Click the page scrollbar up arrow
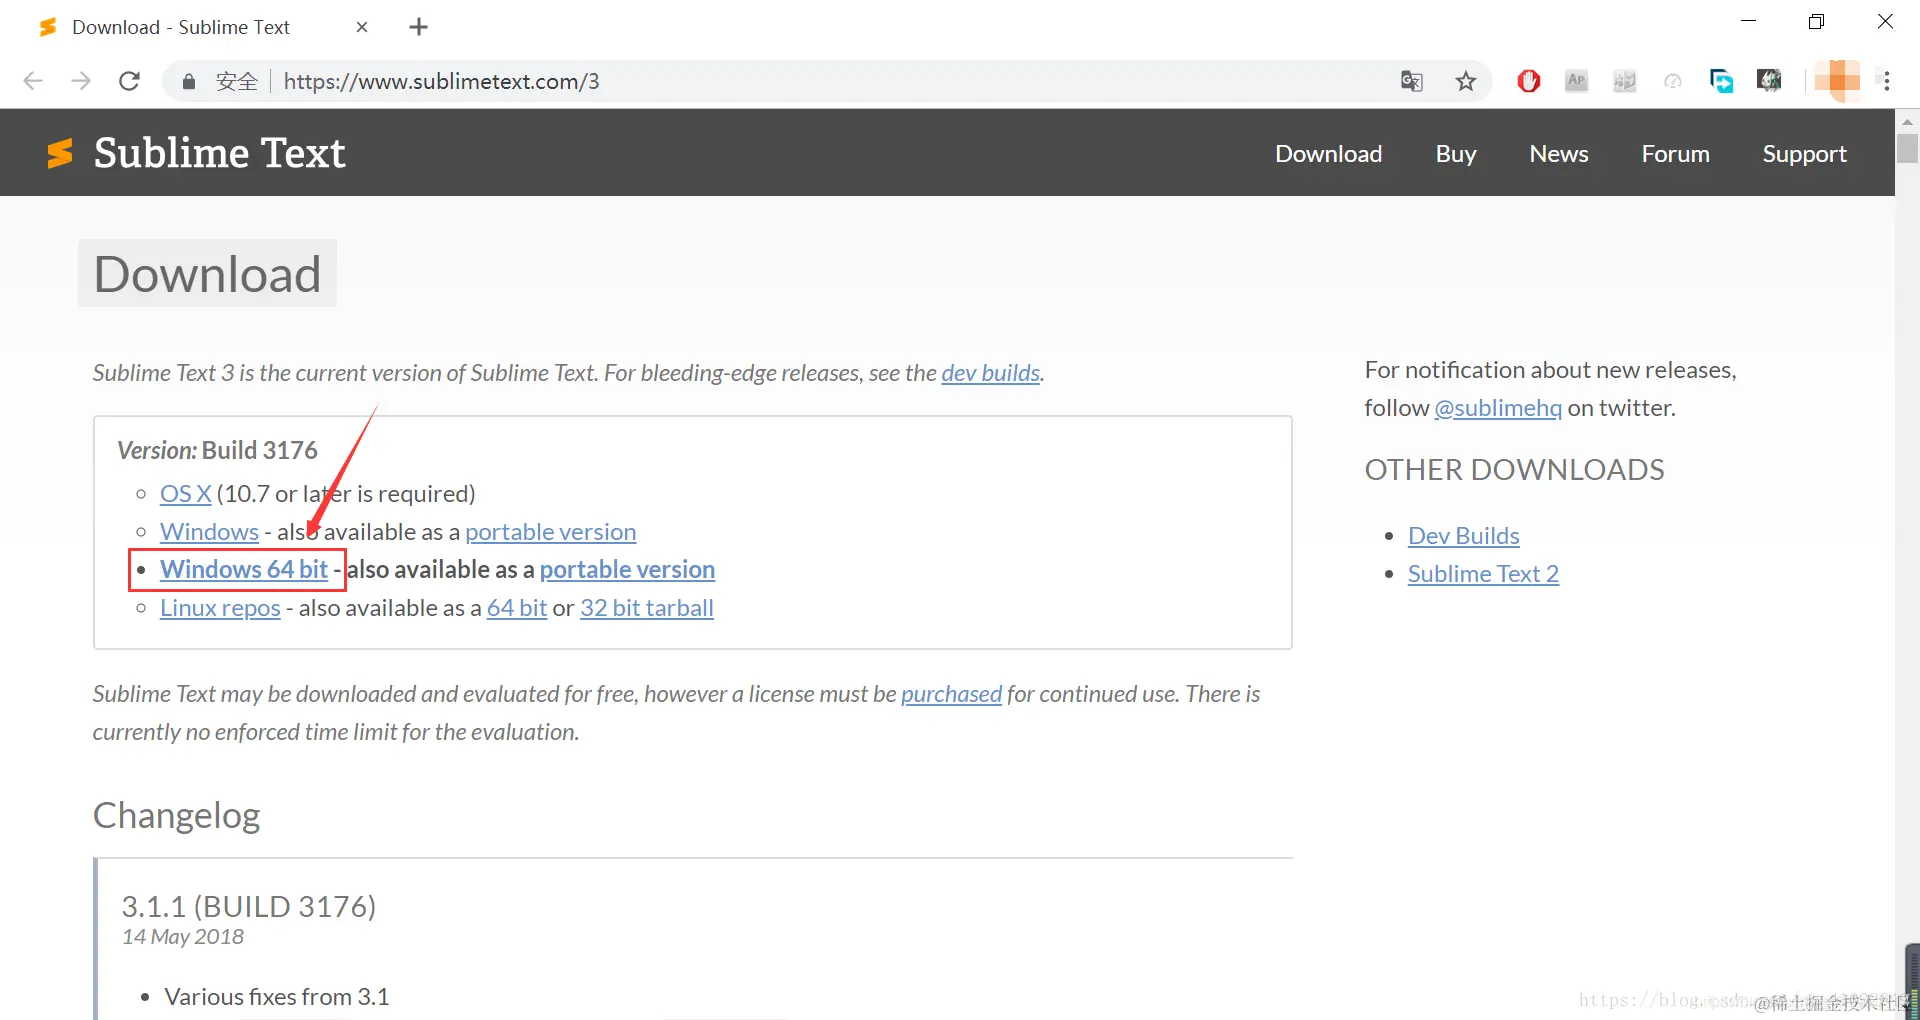The width and height of the screenshot is (1920, 1020). pyautogui.click(x=1907, y=121)
